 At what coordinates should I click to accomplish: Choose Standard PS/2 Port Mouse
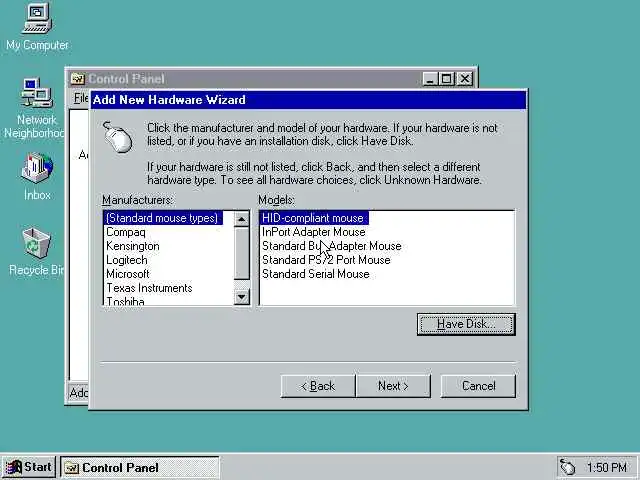(326, 260)
